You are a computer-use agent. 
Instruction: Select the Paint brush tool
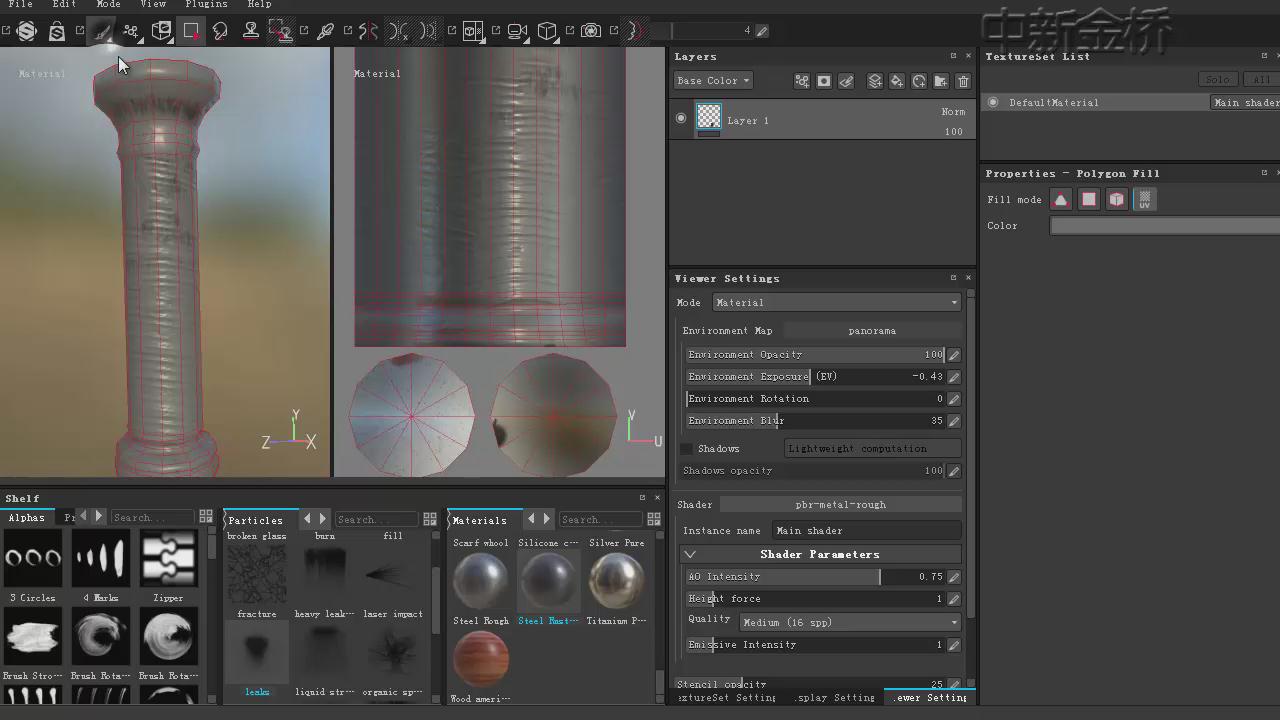102,31
